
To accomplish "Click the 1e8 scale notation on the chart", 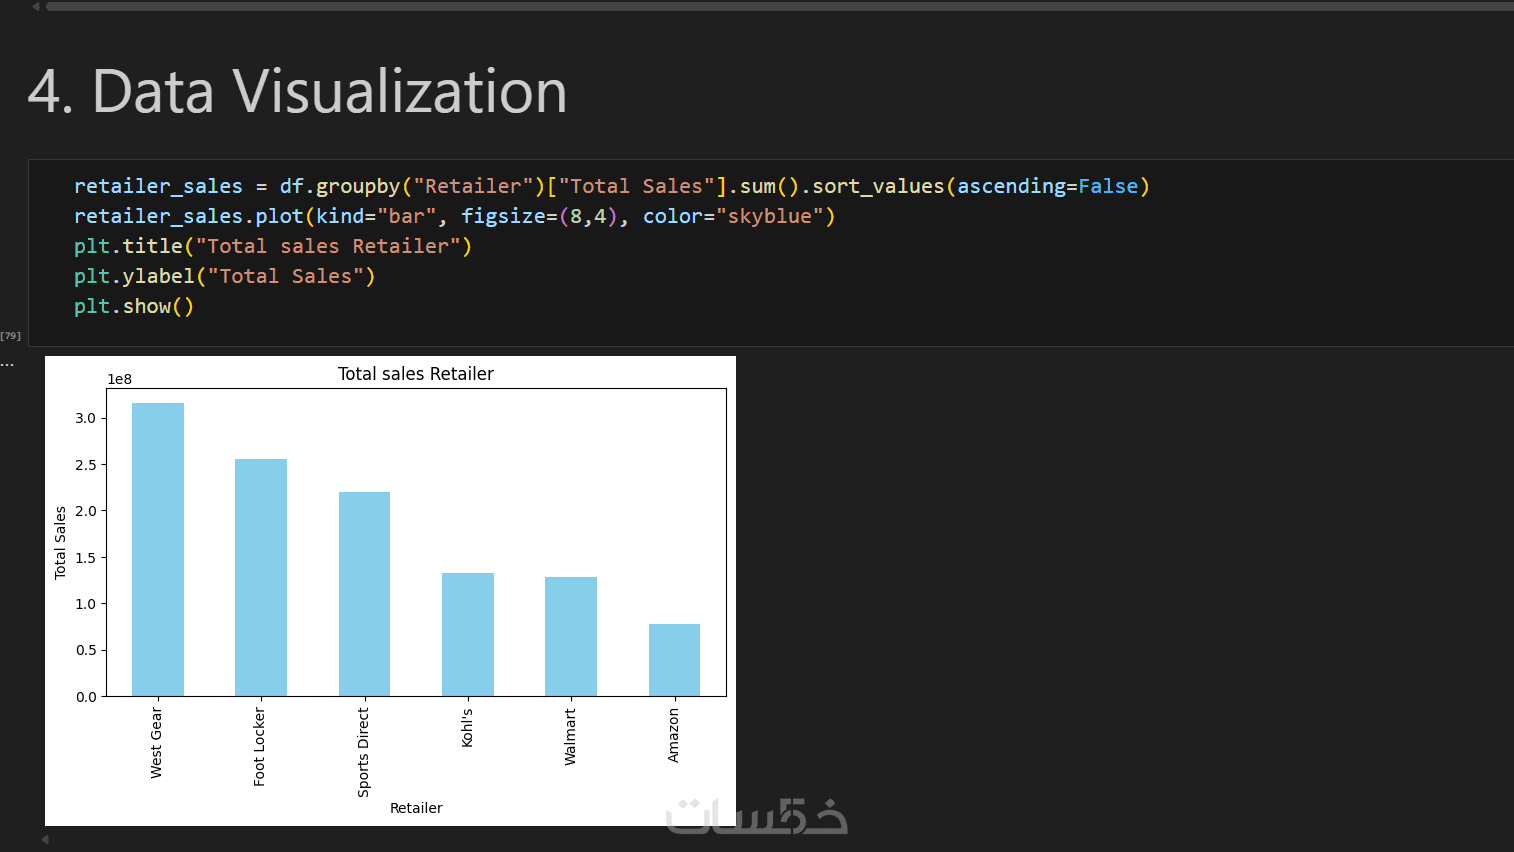I will pos(120,379).
